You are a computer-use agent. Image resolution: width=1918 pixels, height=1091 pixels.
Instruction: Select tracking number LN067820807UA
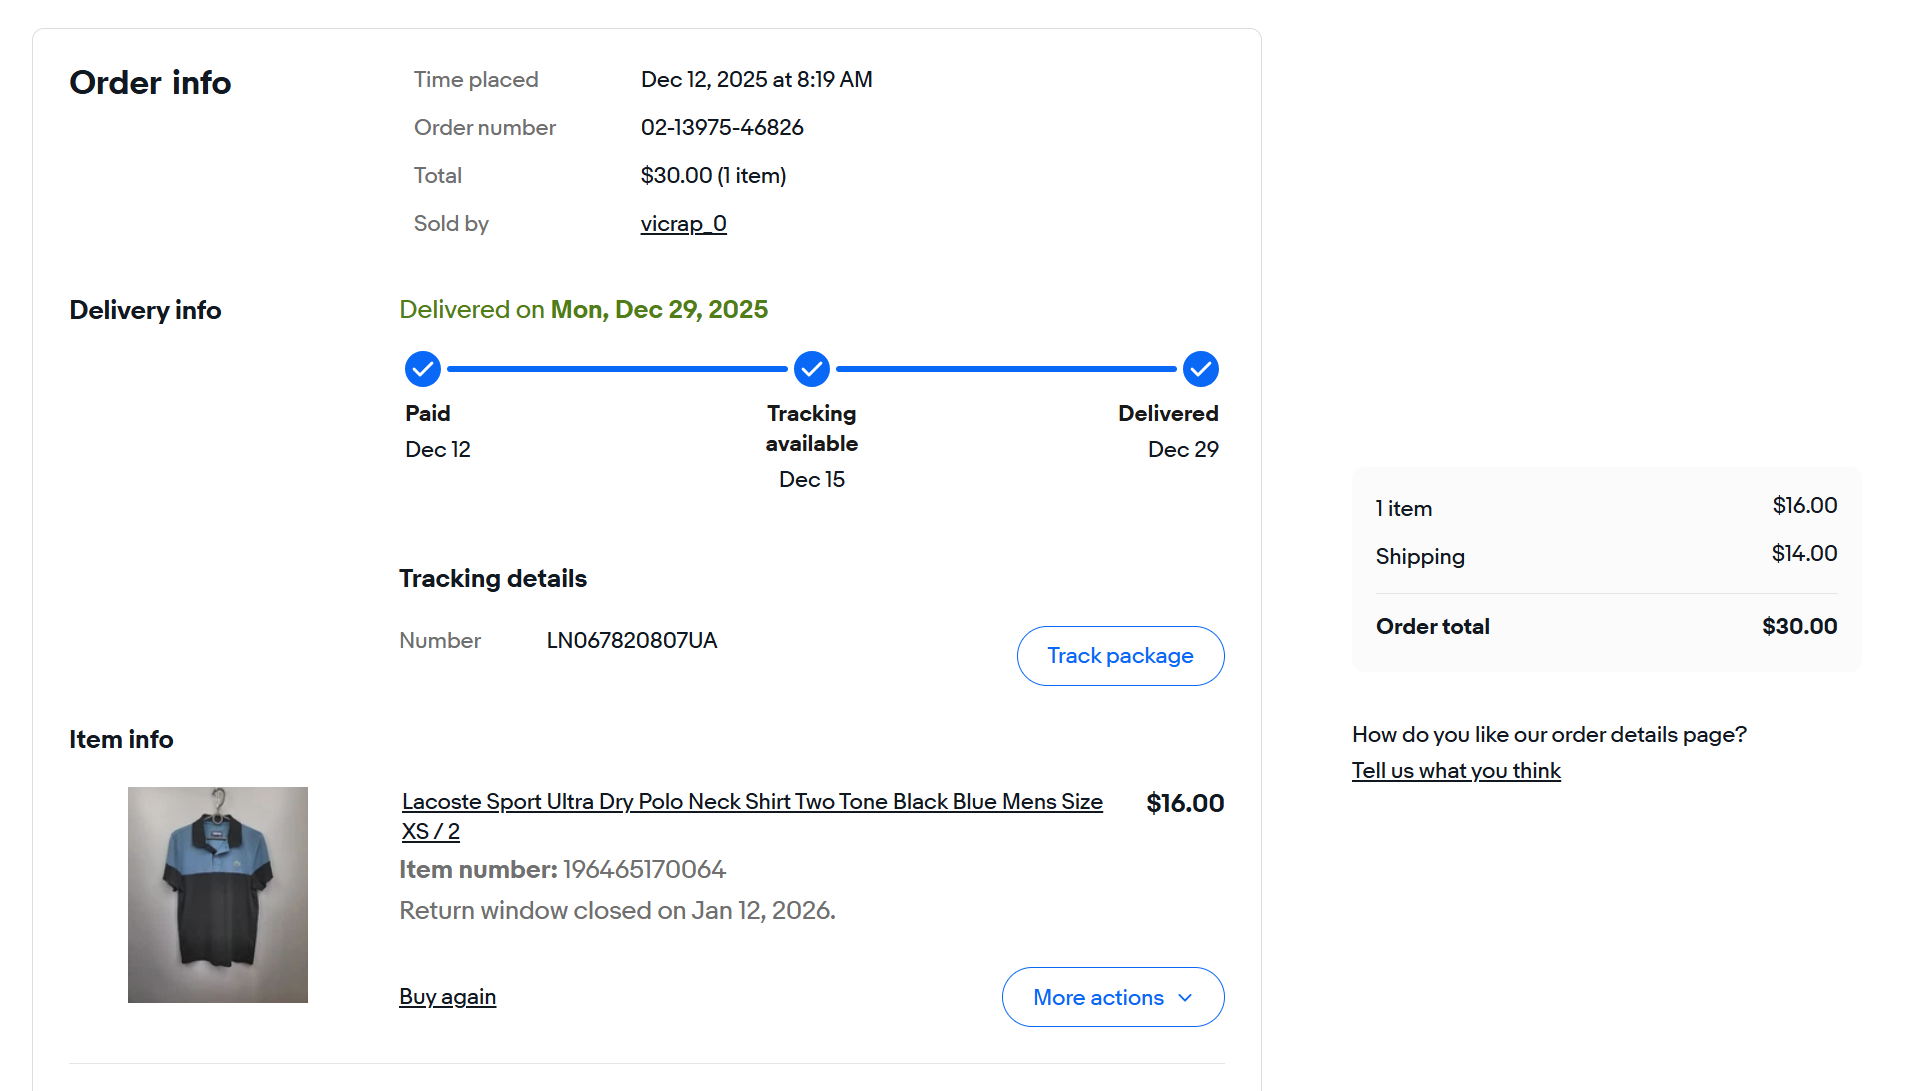632,641
